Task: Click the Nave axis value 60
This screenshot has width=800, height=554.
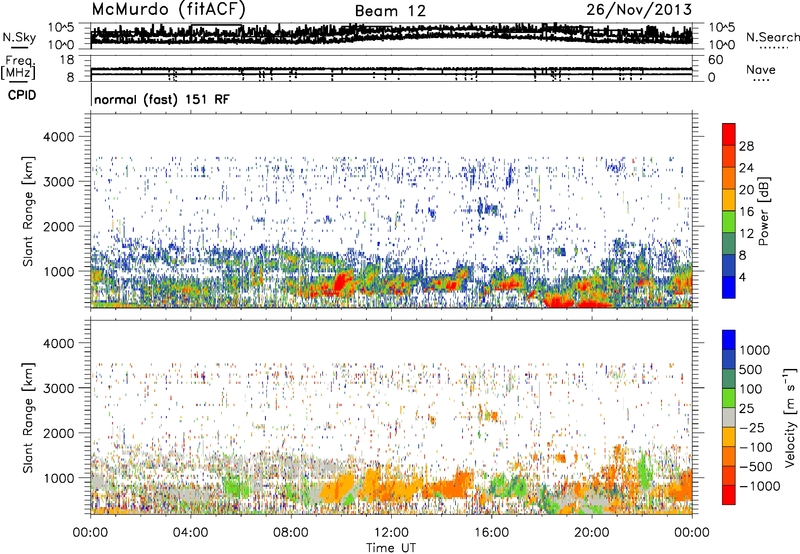Action: point(715,60)
